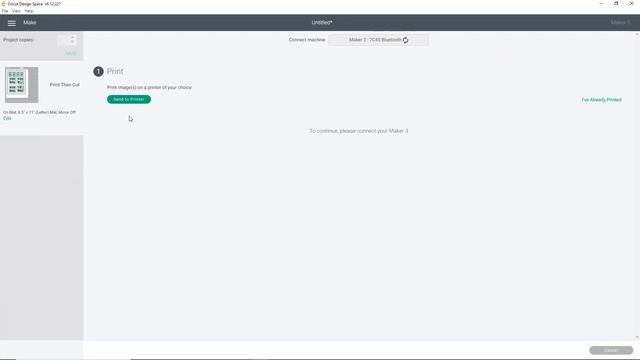Image resolution: width=640 pixels, height=360 pixels.
Task: Click the Print Then Cut label
Action: tap(64, 84)
